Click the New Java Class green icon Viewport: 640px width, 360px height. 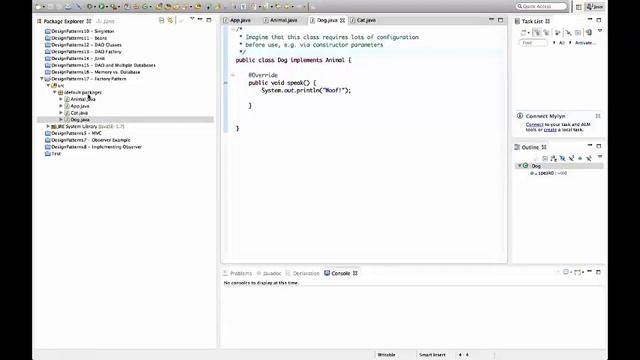coord(146,7)
